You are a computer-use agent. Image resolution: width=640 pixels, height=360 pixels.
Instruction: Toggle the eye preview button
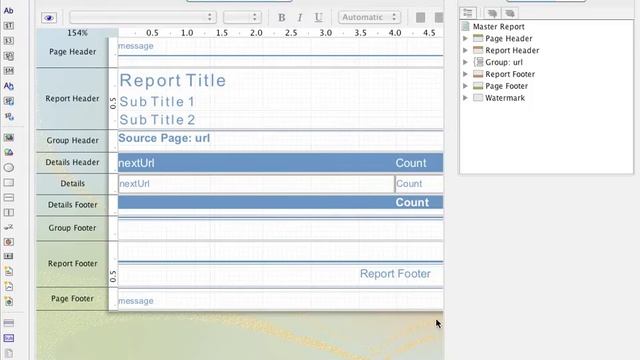[49, 18]
